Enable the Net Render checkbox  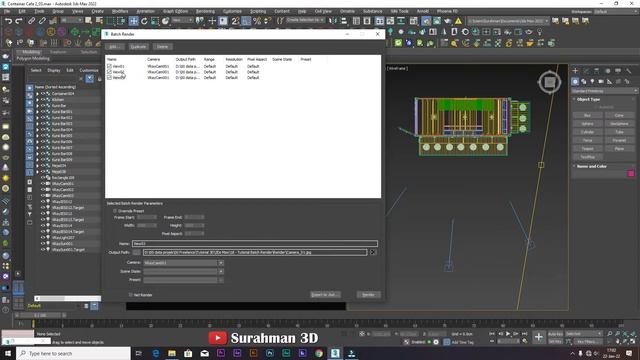click(x=131, y=295)
